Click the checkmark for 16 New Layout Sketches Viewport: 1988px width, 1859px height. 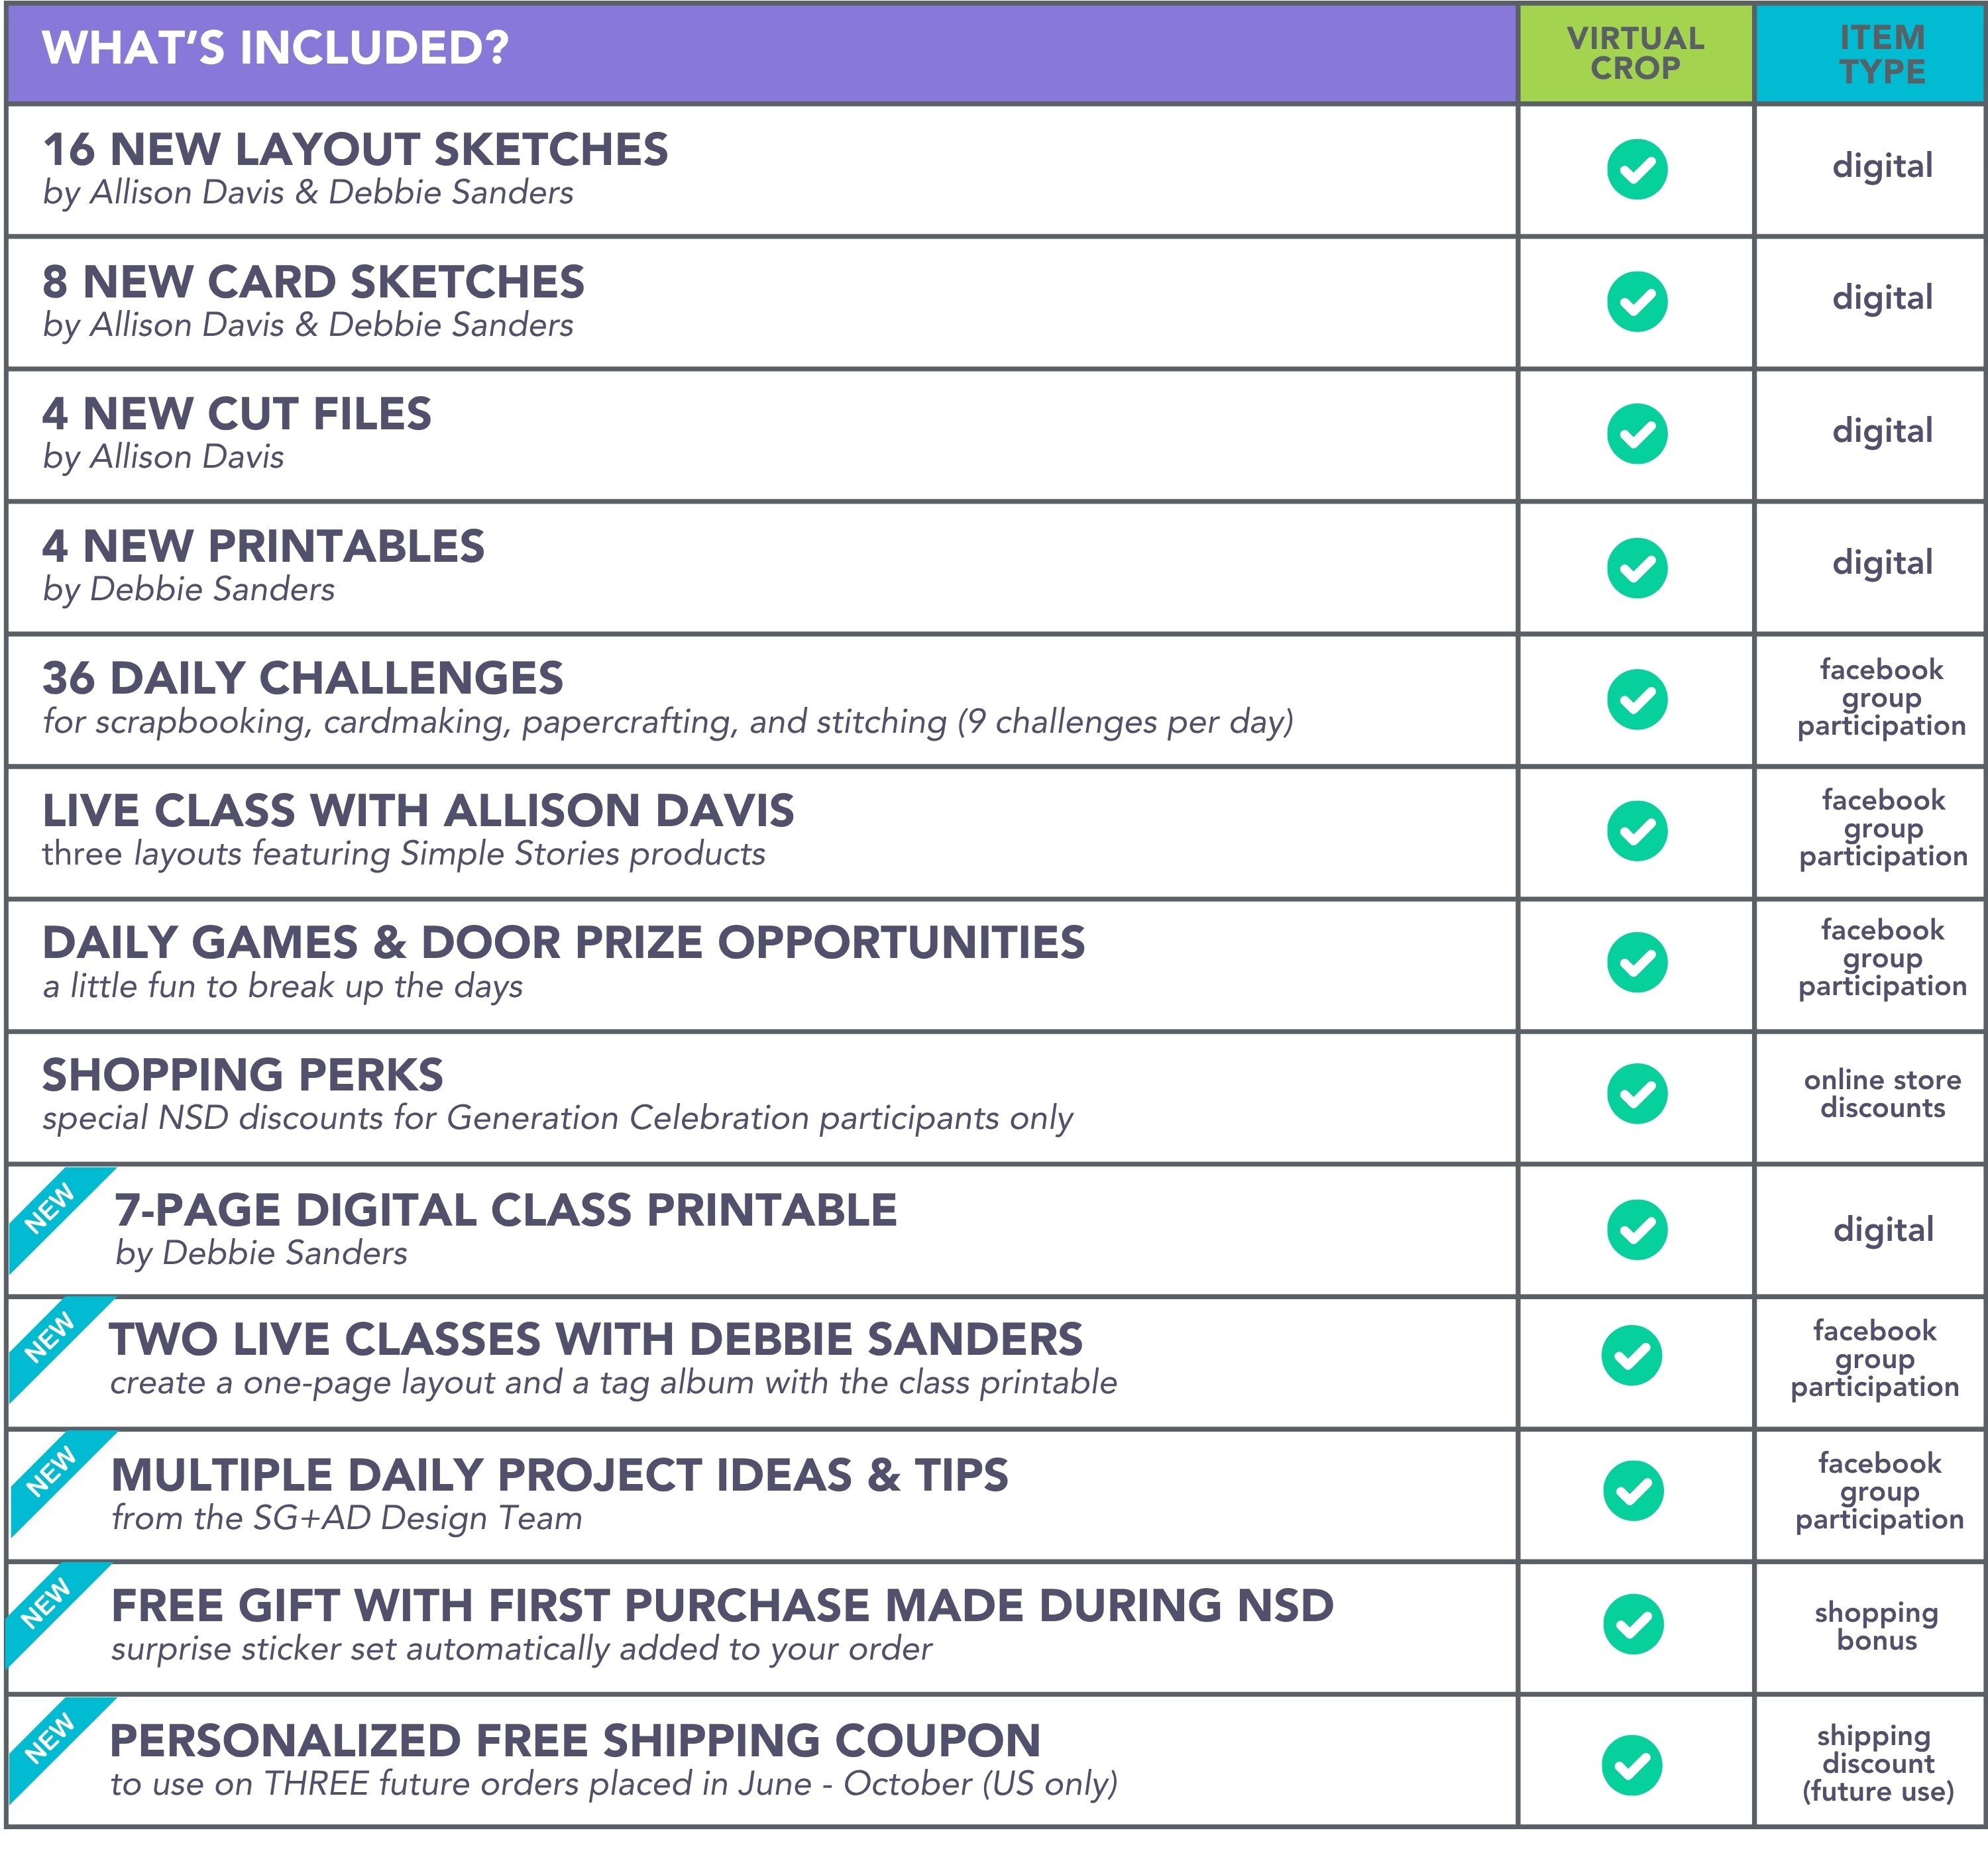(1636, 169)
